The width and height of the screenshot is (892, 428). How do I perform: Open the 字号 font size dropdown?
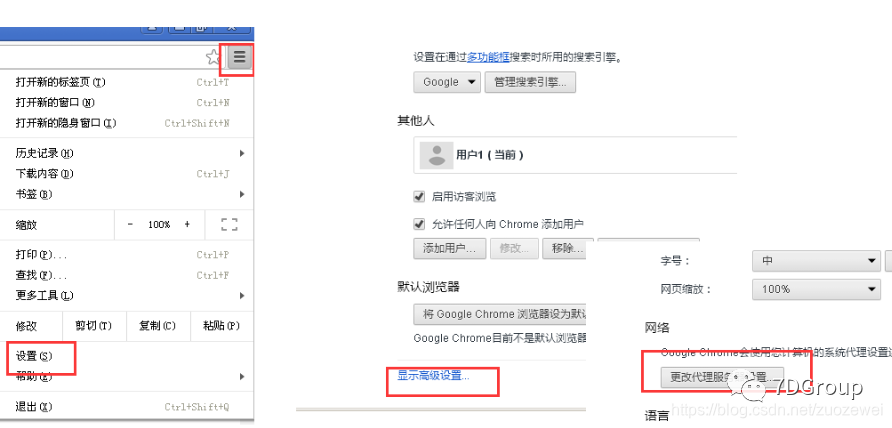click(816, 261)
